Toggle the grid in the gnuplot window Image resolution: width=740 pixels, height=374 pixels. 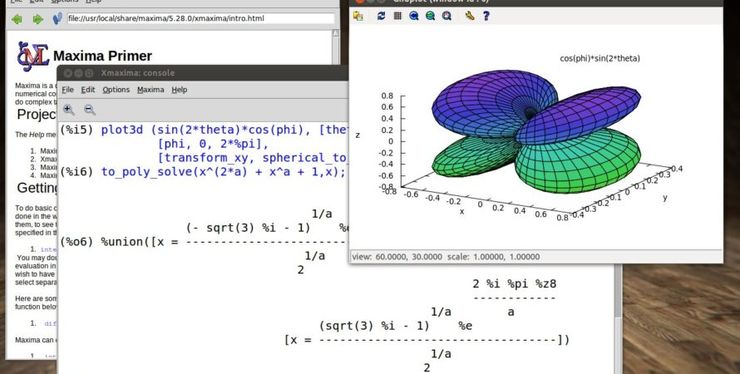pos(397,16)
